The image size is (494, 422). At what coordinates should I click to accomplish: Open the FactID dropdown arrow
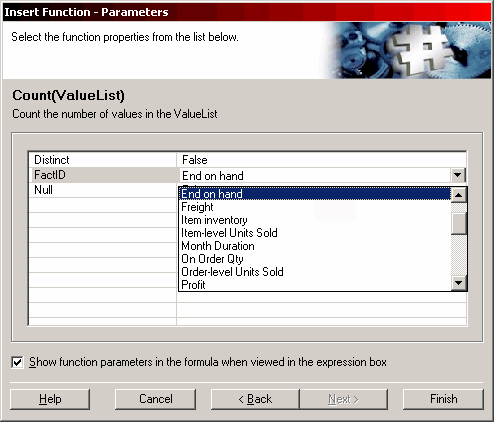(x=458, y=175)
